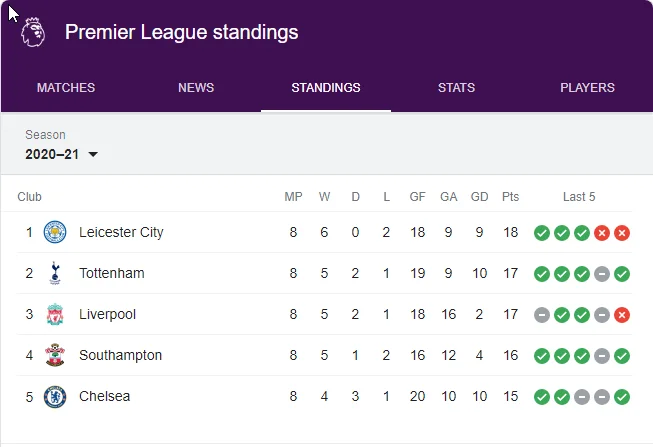Click the Chelsea club crest

tap(55, 397)
